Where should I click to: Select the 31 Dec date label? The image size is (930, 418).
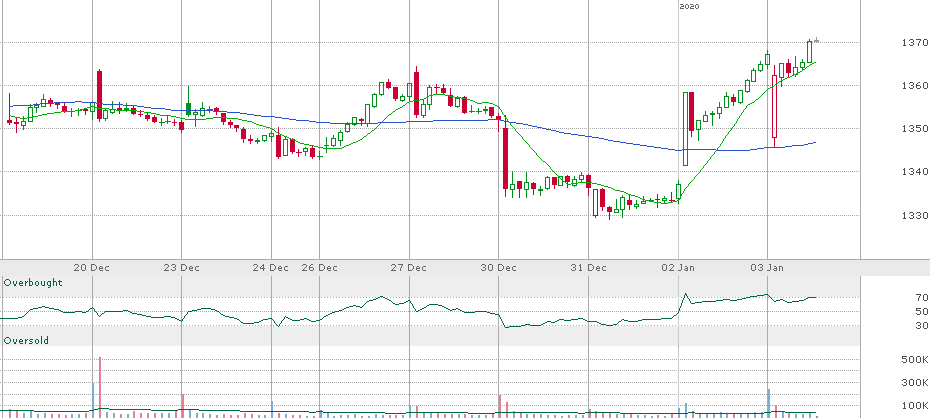[x=588, y=267]
